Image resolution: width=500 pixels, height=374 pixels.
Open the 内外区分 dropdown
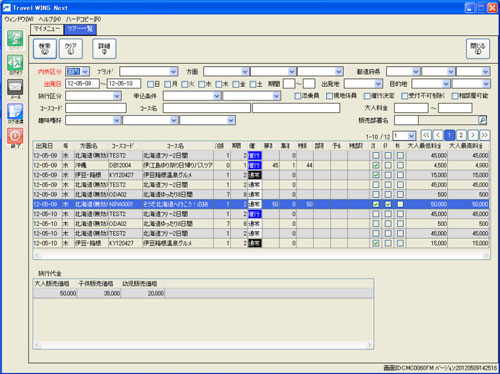pos(85,71)
